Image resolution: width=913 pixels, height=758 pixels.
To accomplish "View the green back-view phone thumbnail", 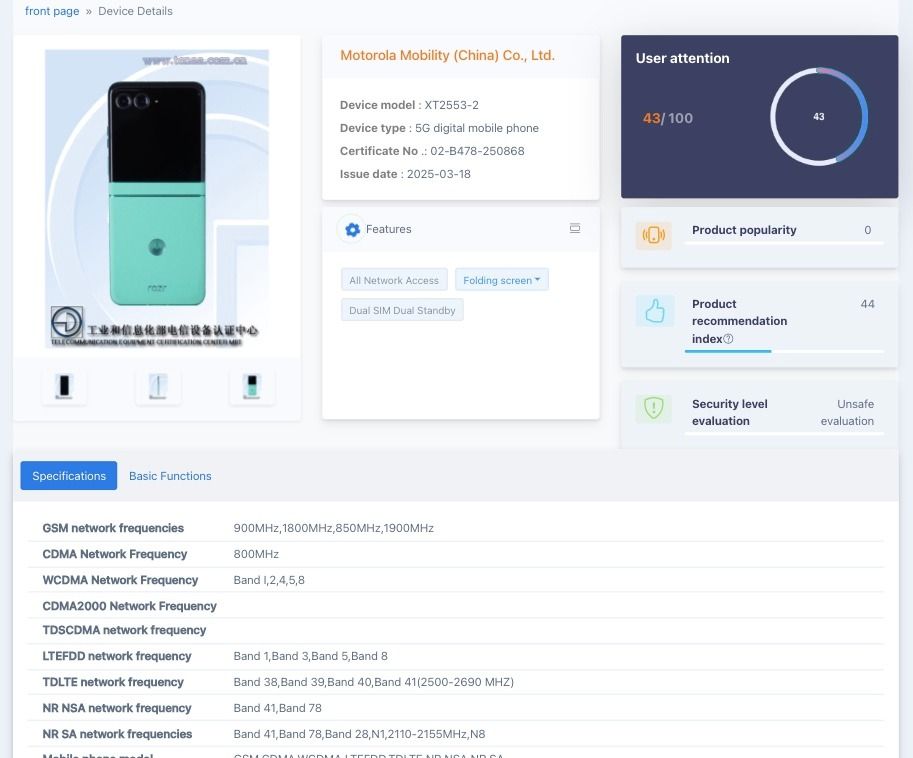I will [252, 386].
